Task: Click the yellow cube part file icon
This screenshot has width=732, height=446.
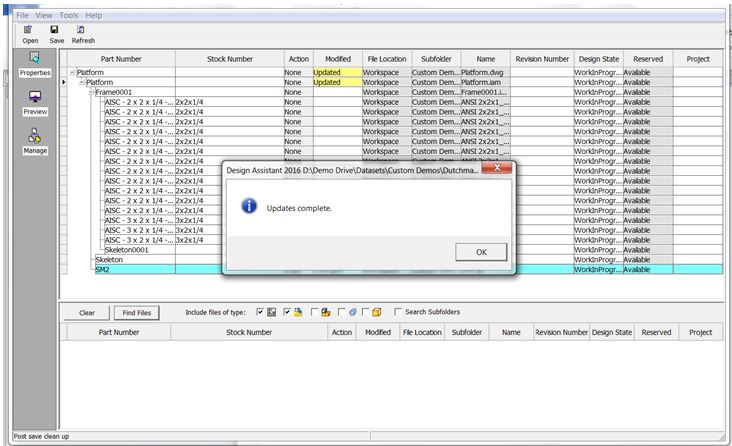Action: click(377, 312)
